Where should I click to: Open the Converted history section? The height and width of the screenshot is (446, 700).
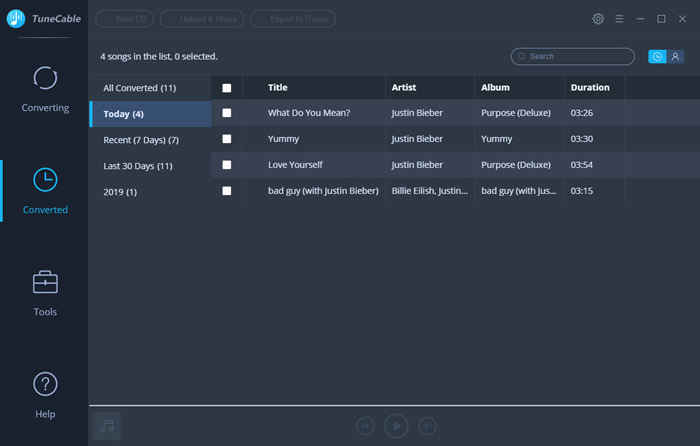[x=45, y=190]
